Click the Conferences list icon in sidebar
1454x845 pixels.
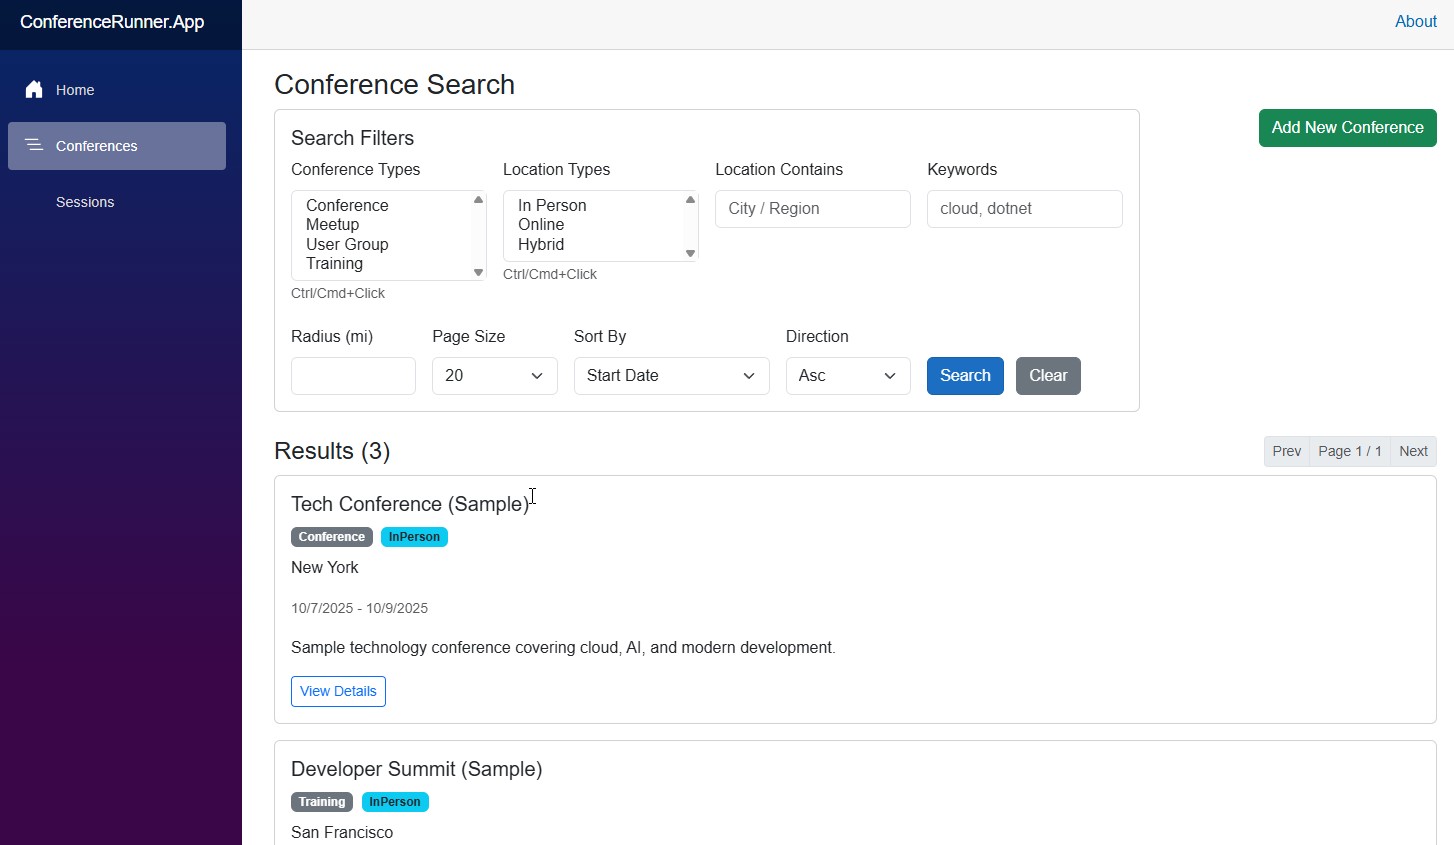(x=34, y=146)
